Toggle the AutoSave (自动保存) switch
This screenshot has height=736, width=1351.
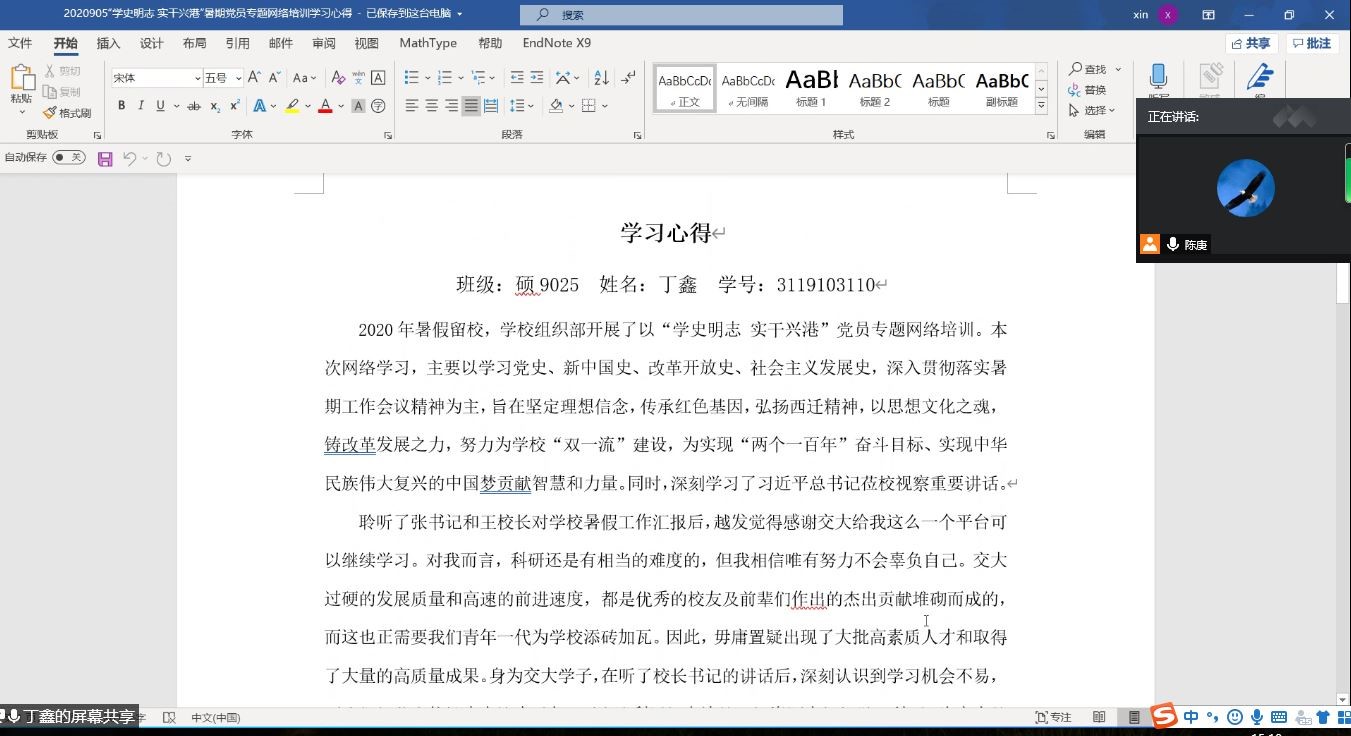(x=68, y=158)
